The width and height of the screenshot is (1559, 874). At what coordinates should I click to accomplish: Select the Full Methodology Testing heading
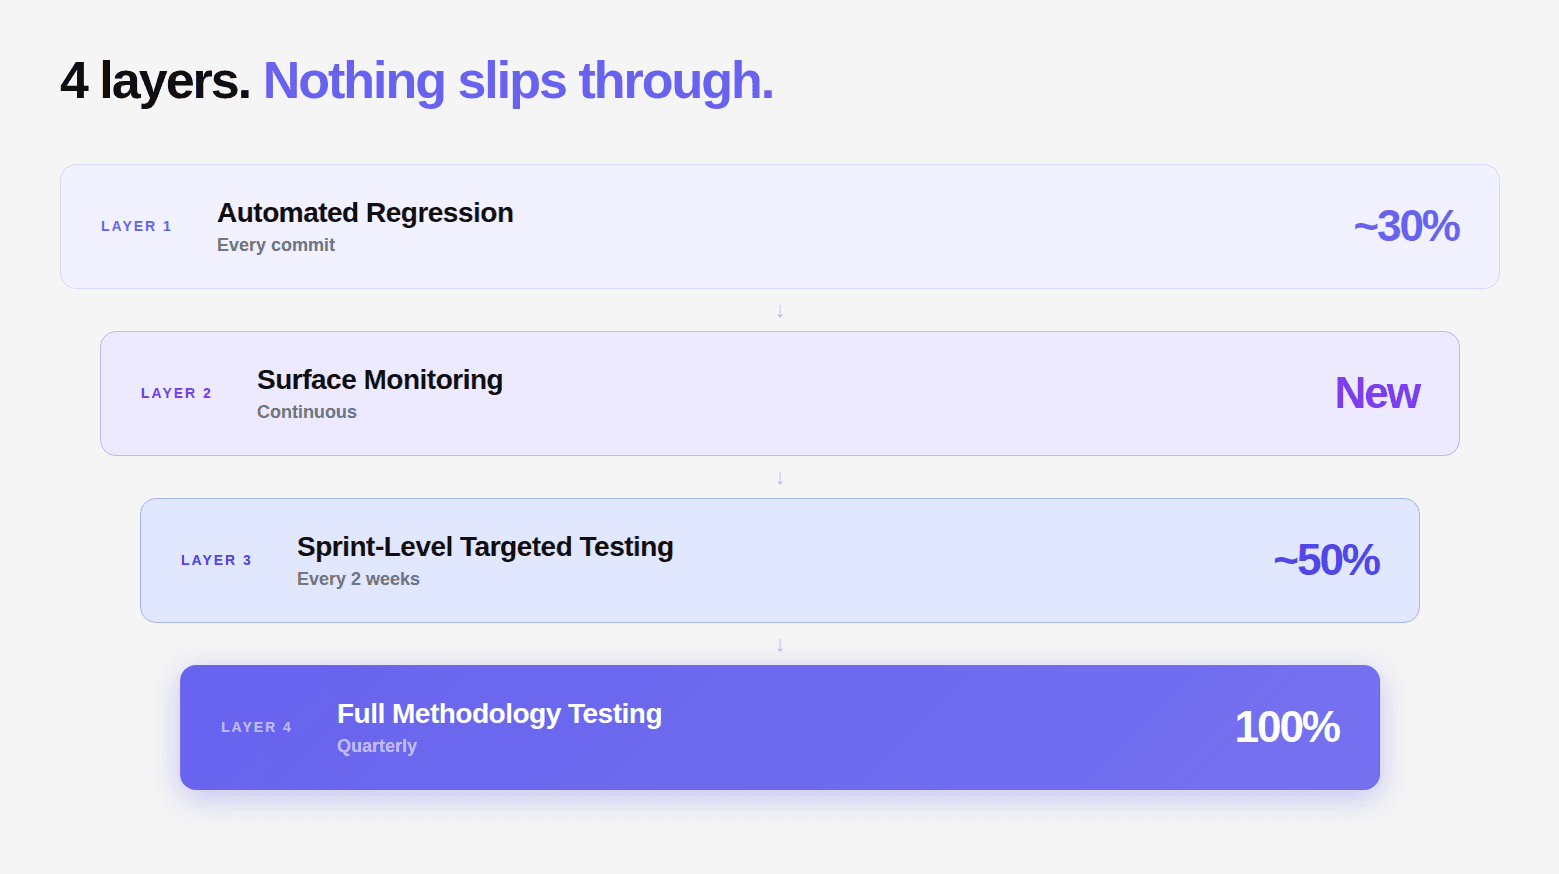tap(499, 714)
